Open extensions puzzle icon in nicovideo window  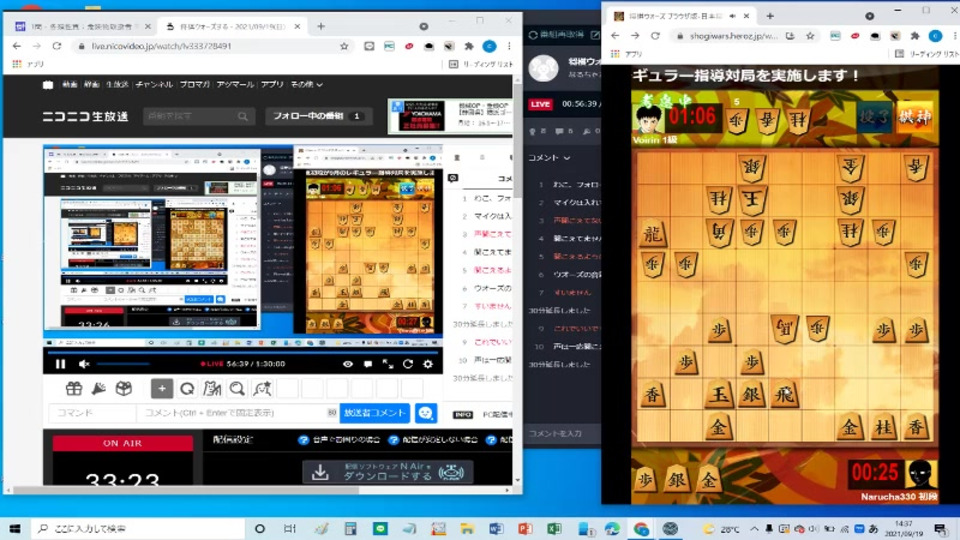[x=469, y=46]
